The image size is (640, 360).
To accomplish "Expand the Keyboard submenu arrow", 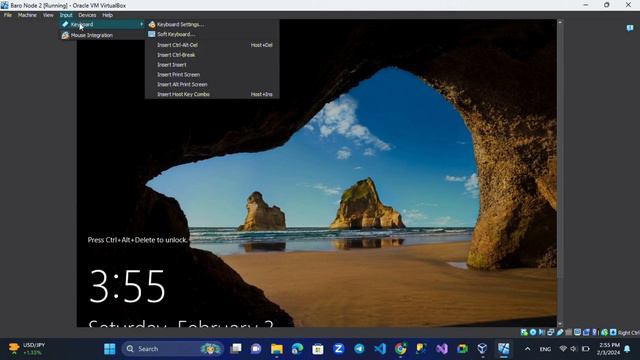I will tap(141, 24).
